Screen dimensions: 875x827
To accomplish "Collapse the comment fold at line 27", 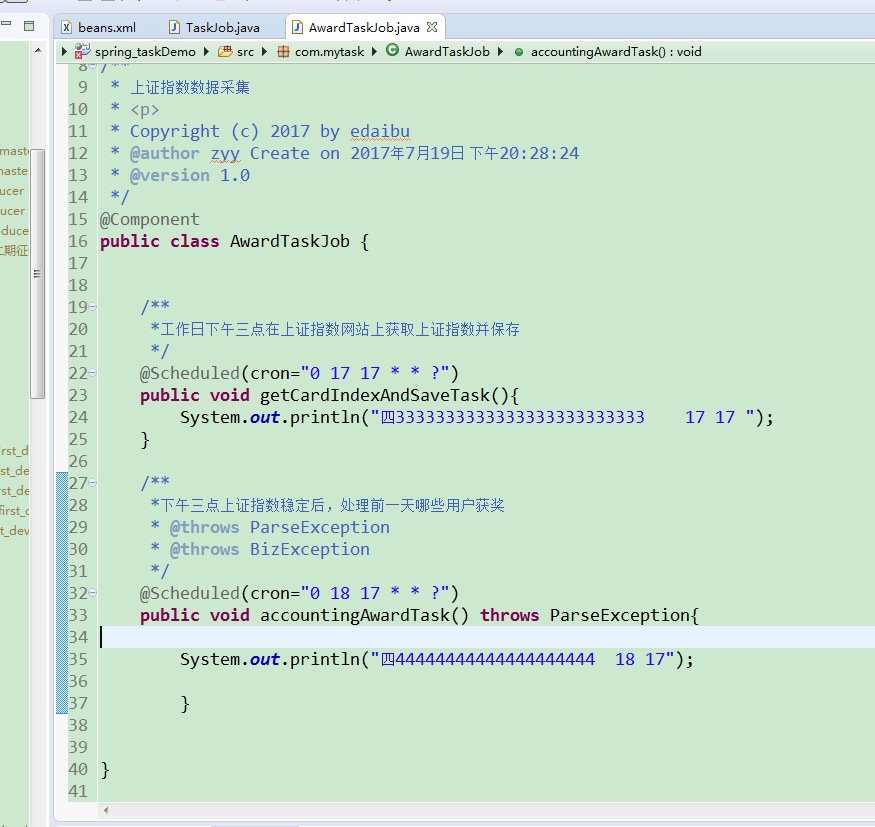I will point(93,483).
